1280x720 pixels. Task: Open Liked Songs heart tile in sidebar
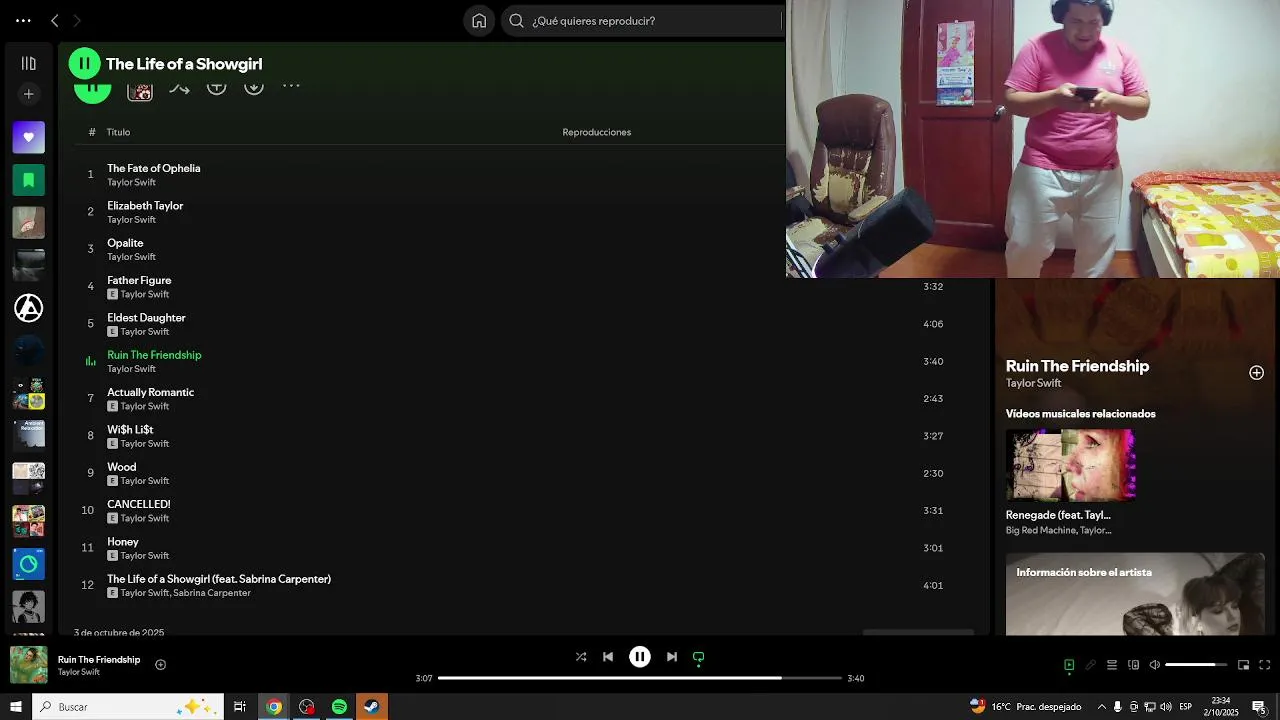click(28, 137)
